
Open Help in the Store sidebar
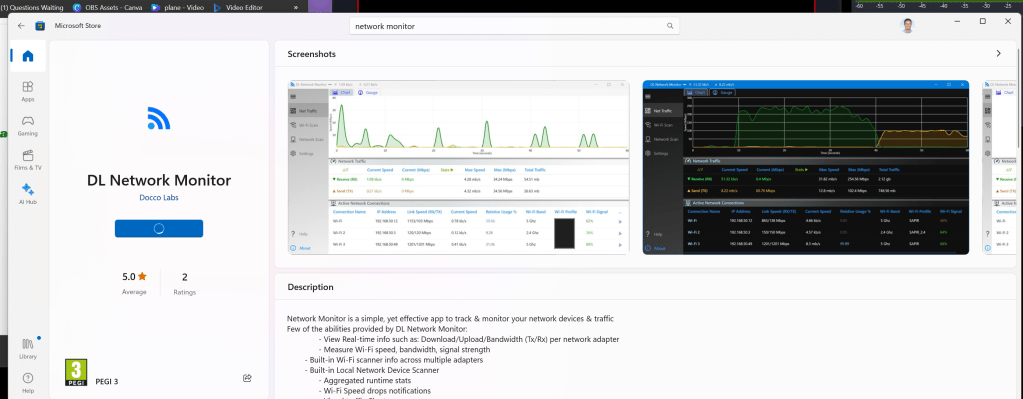tap(28, 382)
